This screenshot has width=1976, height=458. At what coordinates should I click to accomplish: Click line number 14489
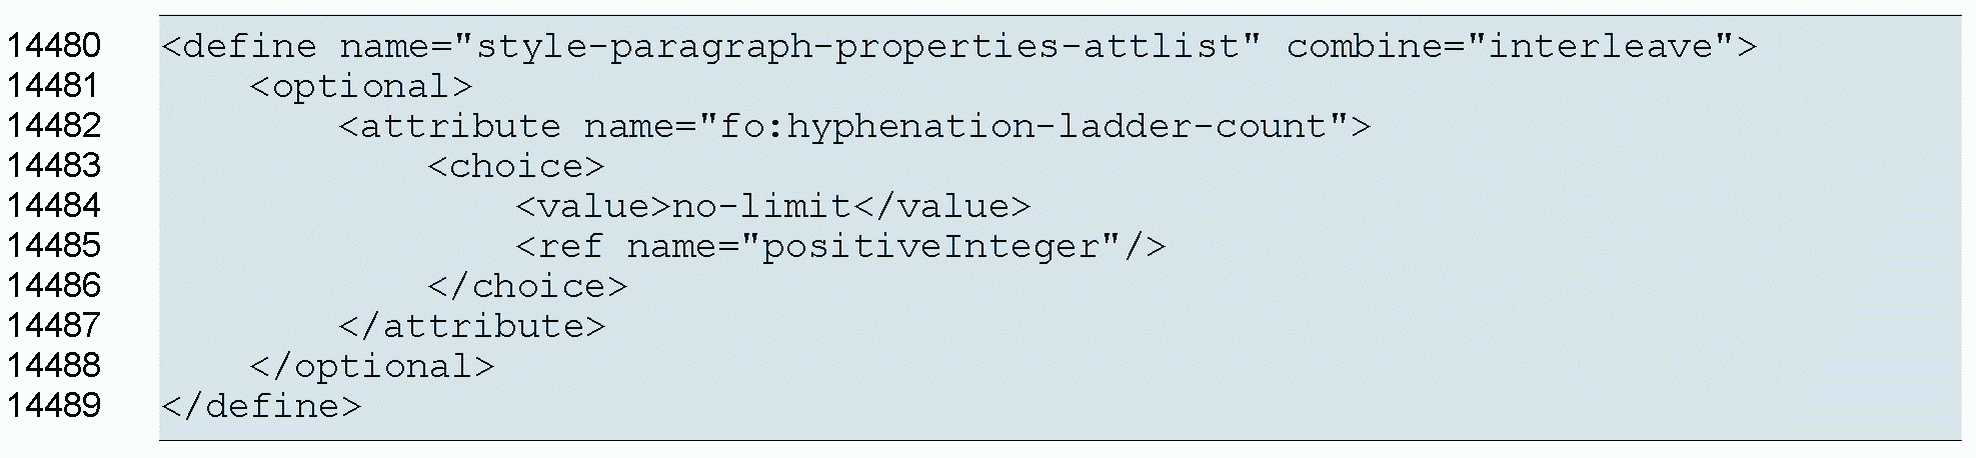pyautogui.click(x=54, y=406)
